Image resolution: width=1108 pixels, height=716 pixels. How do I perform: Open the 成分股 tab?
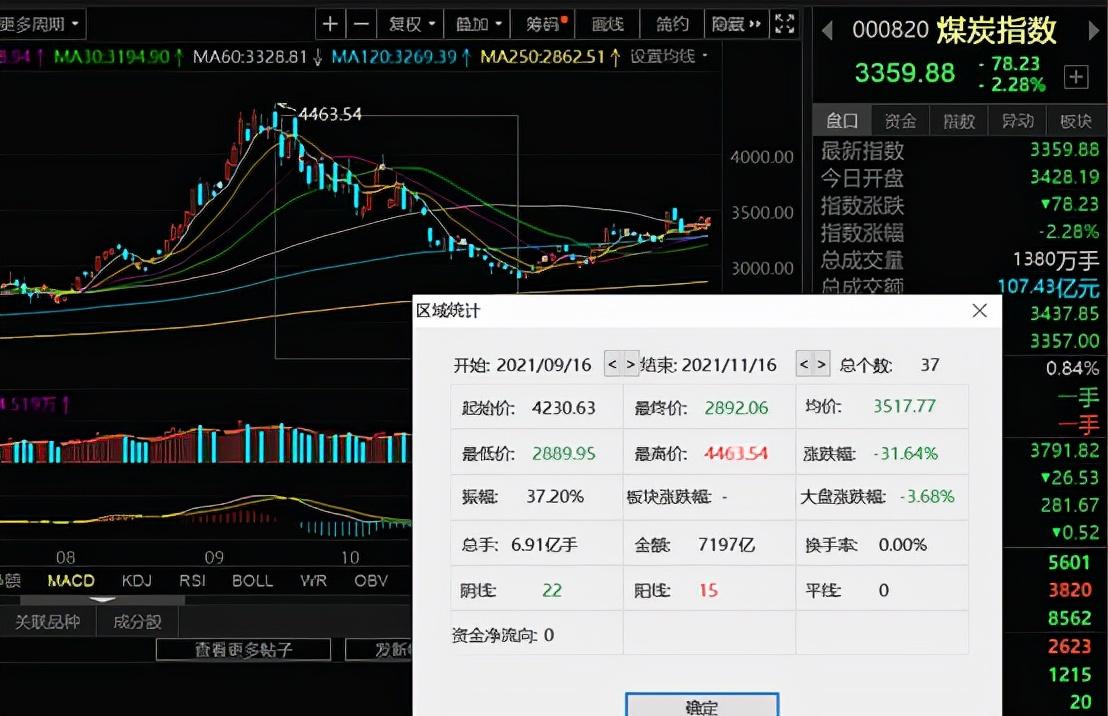click(x=137, y=622)
